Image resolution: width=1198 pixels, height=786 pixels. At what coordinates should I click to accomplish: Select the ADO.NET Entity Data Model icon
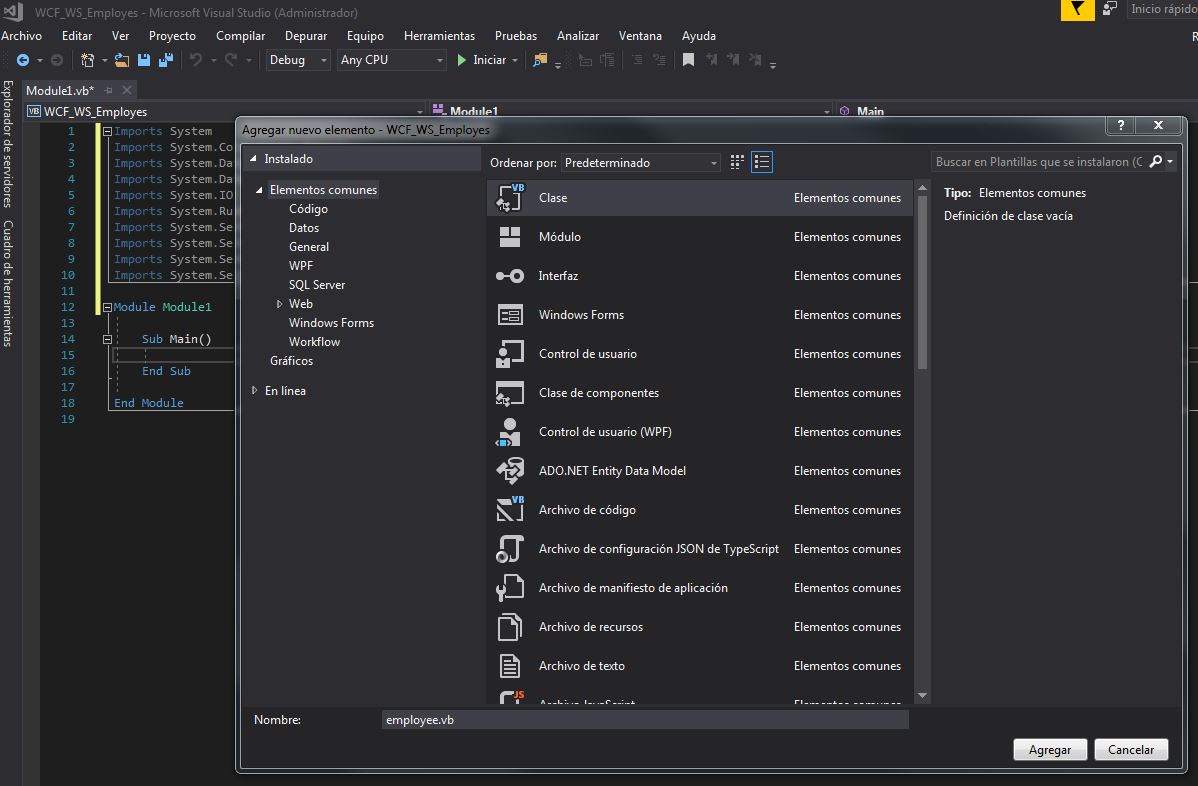click(x=510, y=471)
